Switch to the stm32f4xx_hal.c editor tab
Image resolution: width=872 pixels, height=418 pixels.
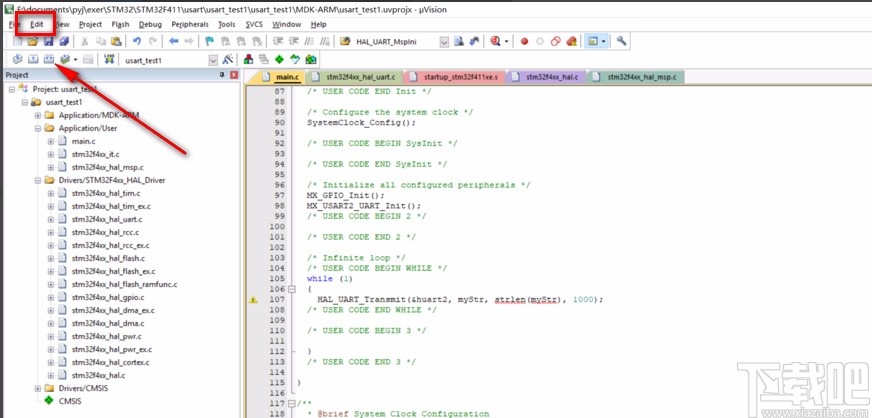pyautogui.click(x=545, y=77)
